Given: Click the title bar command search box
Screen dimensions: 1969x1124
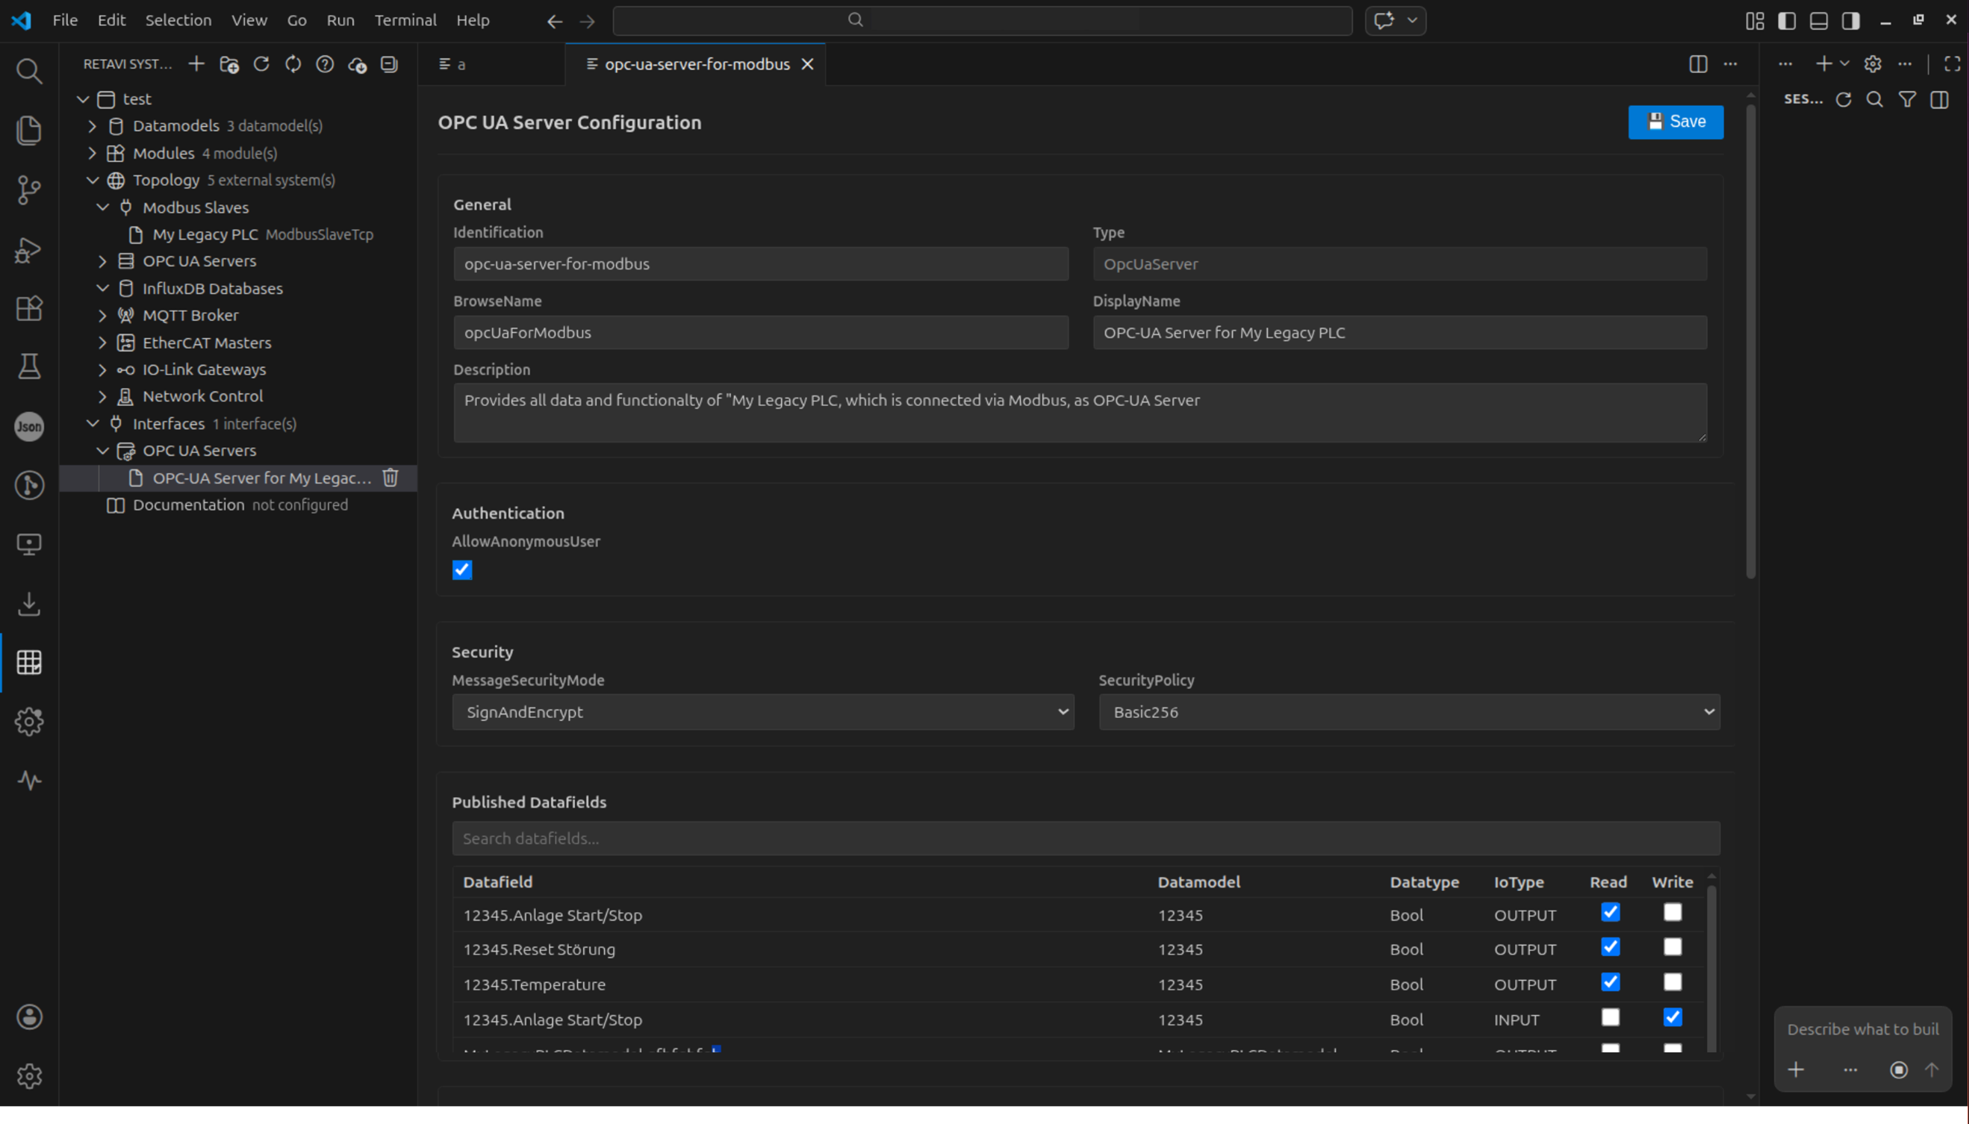Looking at the screenshot, I should pyautogui.click(x=982, y=20).
